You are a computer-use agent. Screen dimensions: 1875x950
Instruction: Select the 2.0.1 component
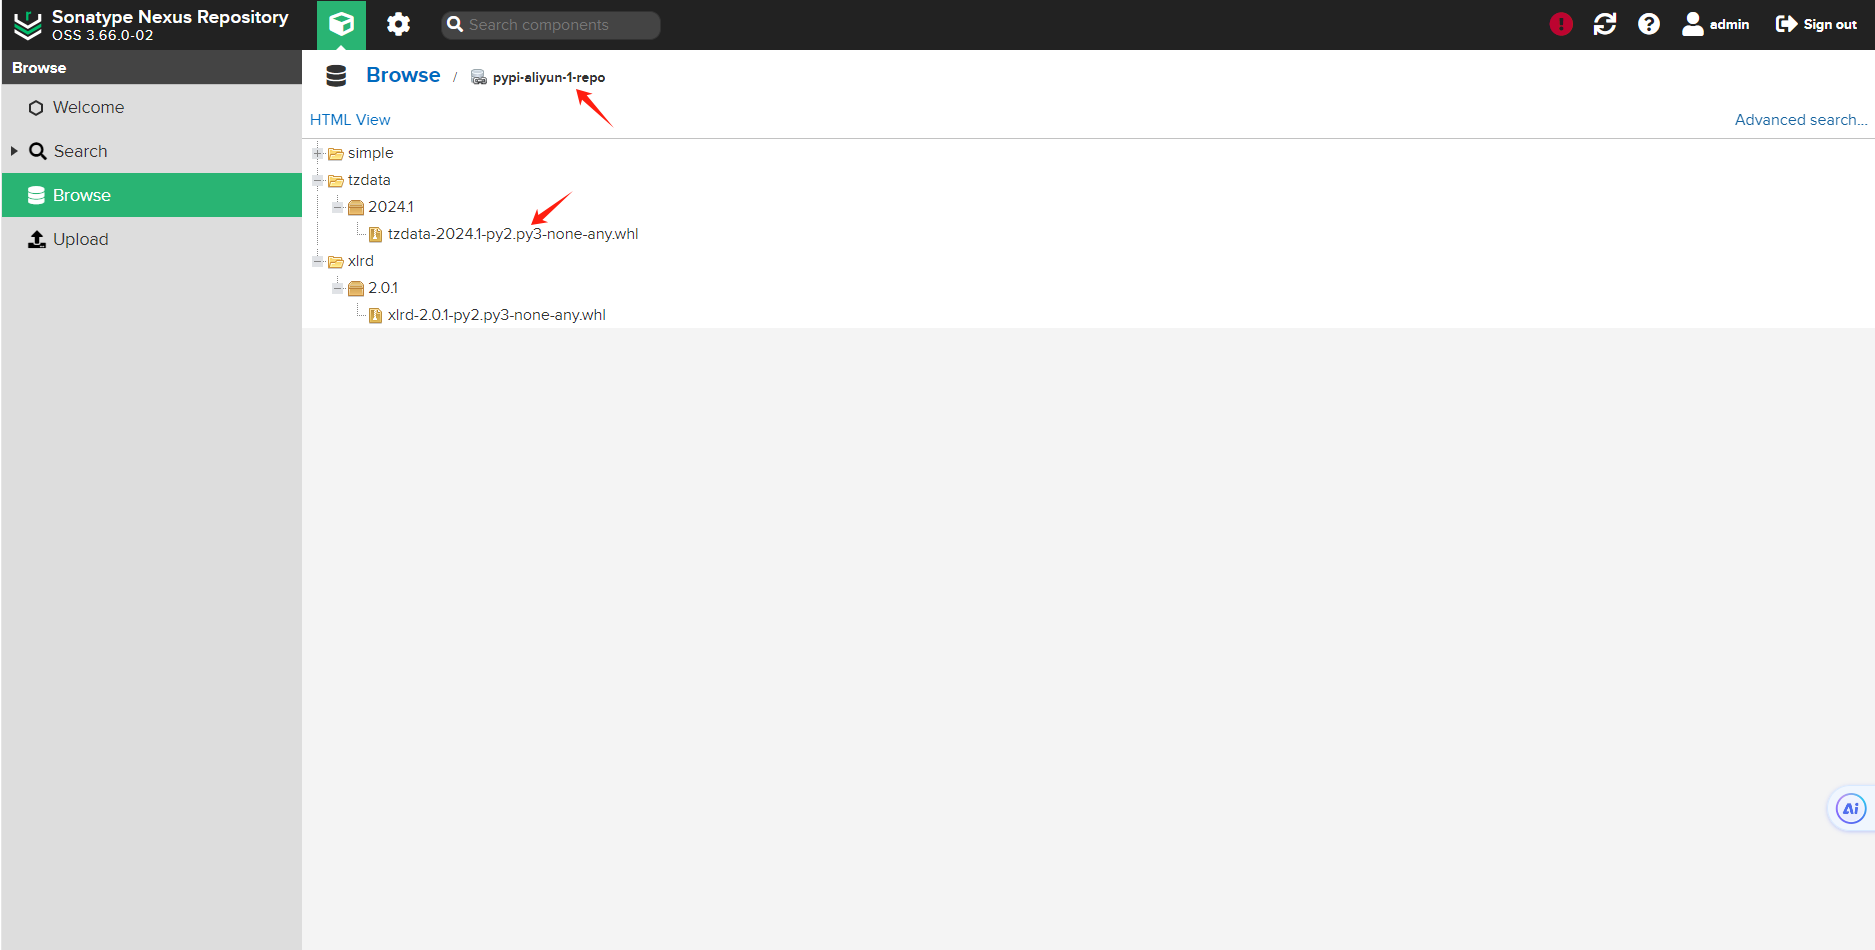pos(383,288)
